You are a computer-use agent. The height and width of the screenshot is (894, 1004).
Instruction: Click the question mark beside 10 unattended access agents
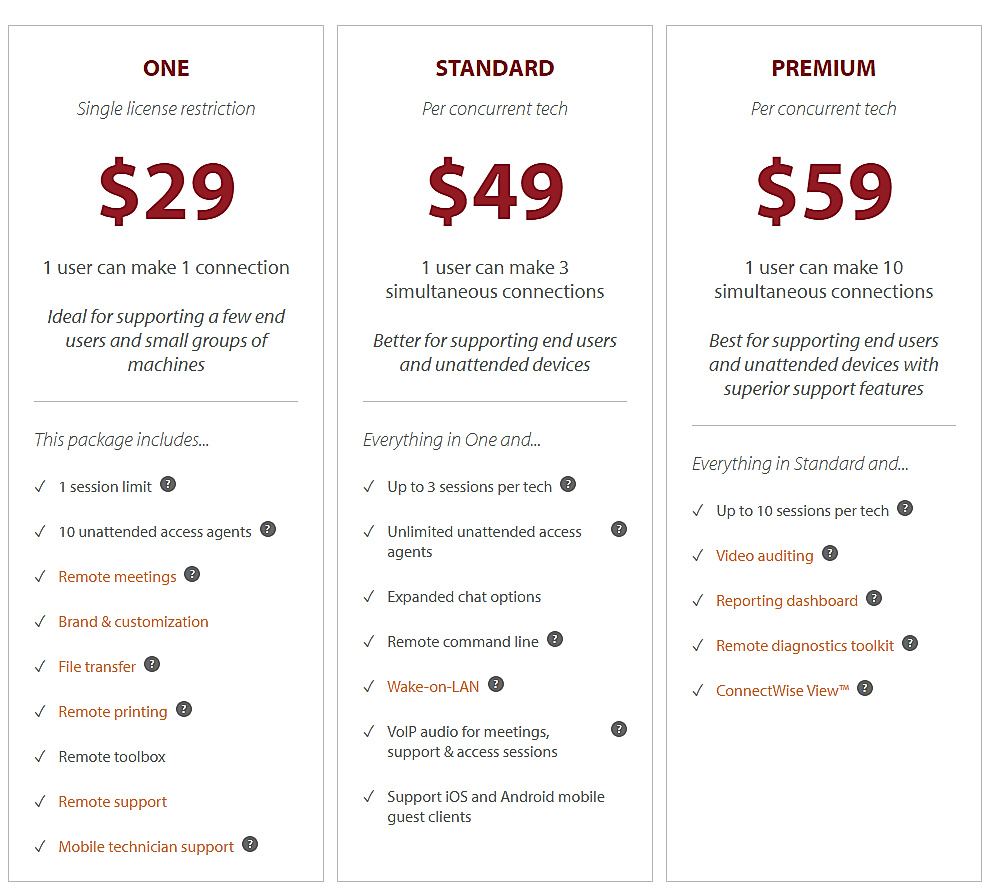click(268, 529)
